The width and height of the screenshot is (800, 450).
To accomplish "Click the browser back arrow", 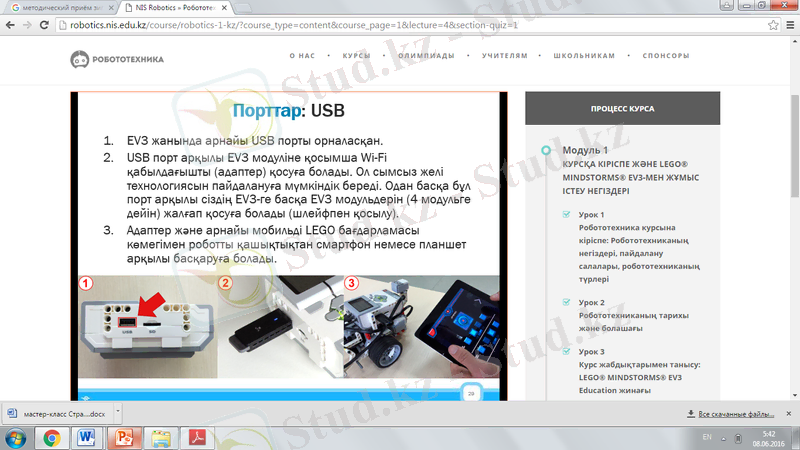I will tap(12, 24).
